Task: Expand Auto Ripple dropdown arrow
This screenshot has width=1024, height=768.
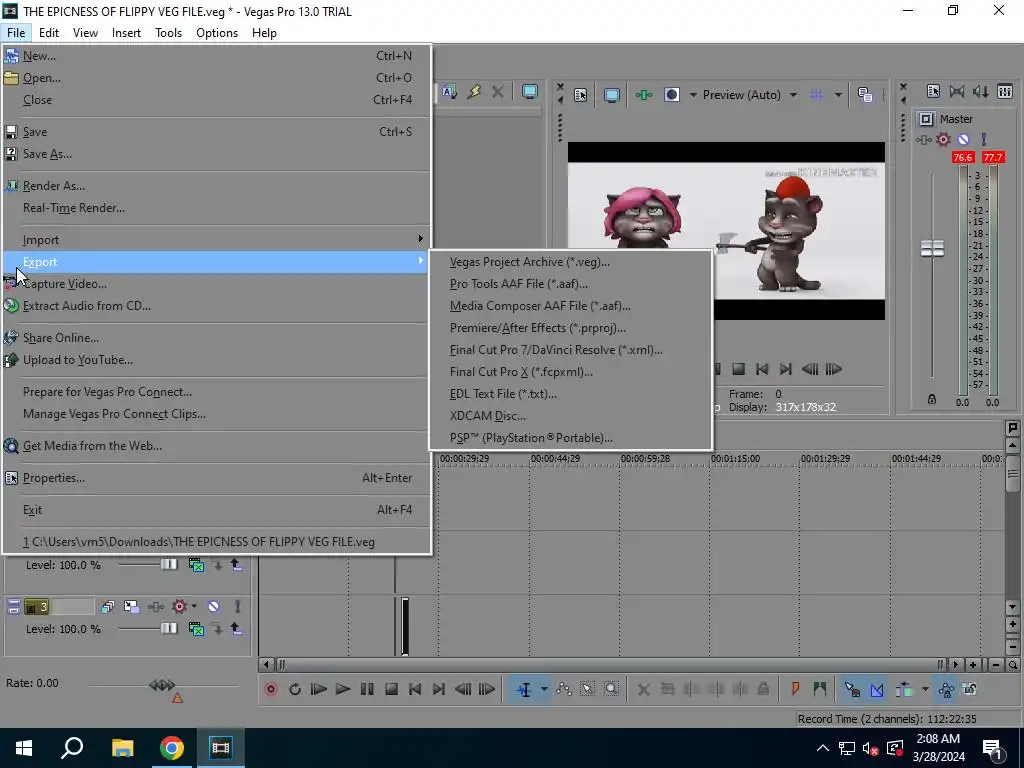Action: click(x=925, y=689)
